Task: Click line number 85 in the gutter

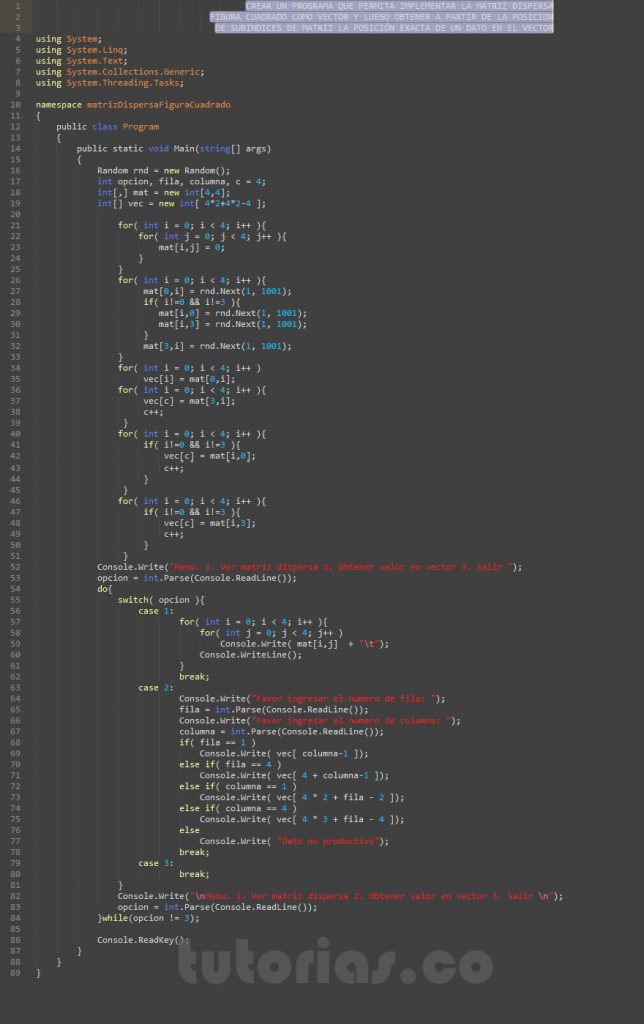Action: (15, 929)
